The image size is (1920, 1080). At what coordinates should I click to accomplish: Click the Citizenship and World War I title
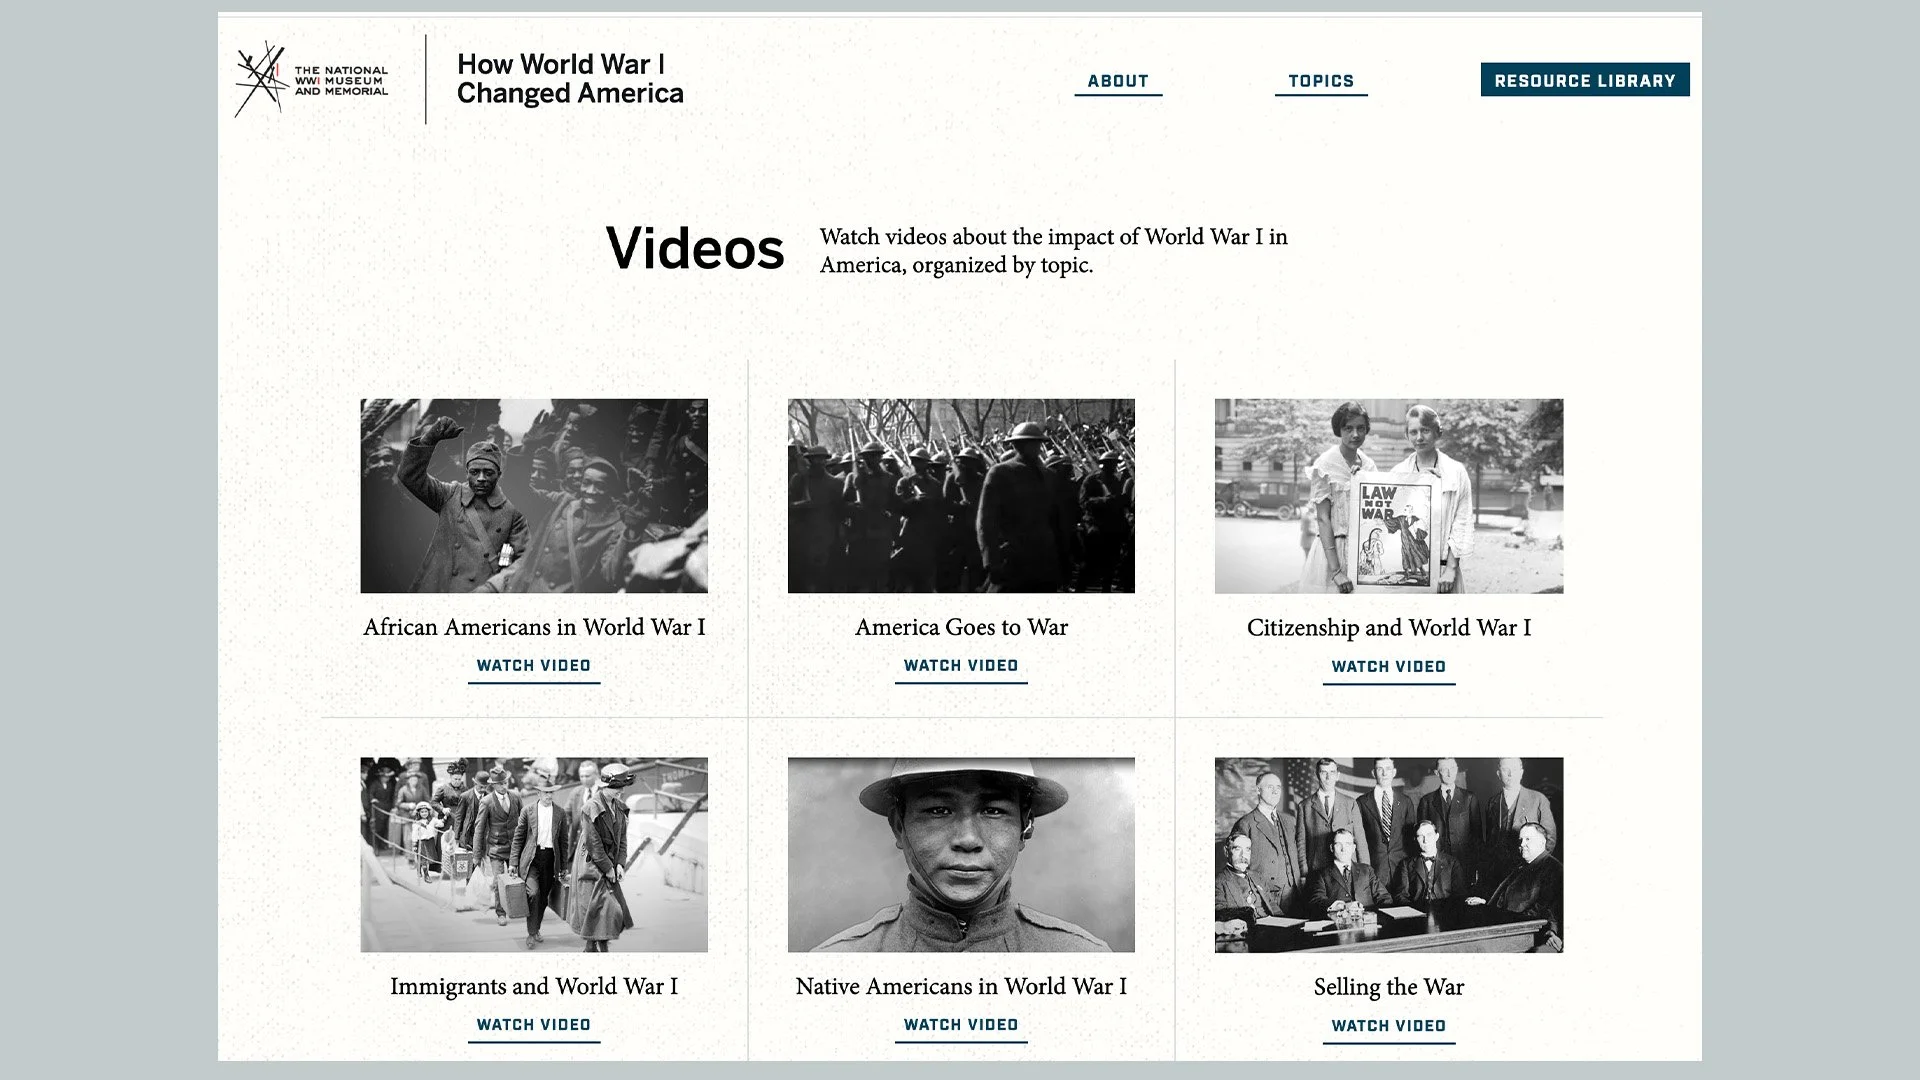[x=1389, y=628]
